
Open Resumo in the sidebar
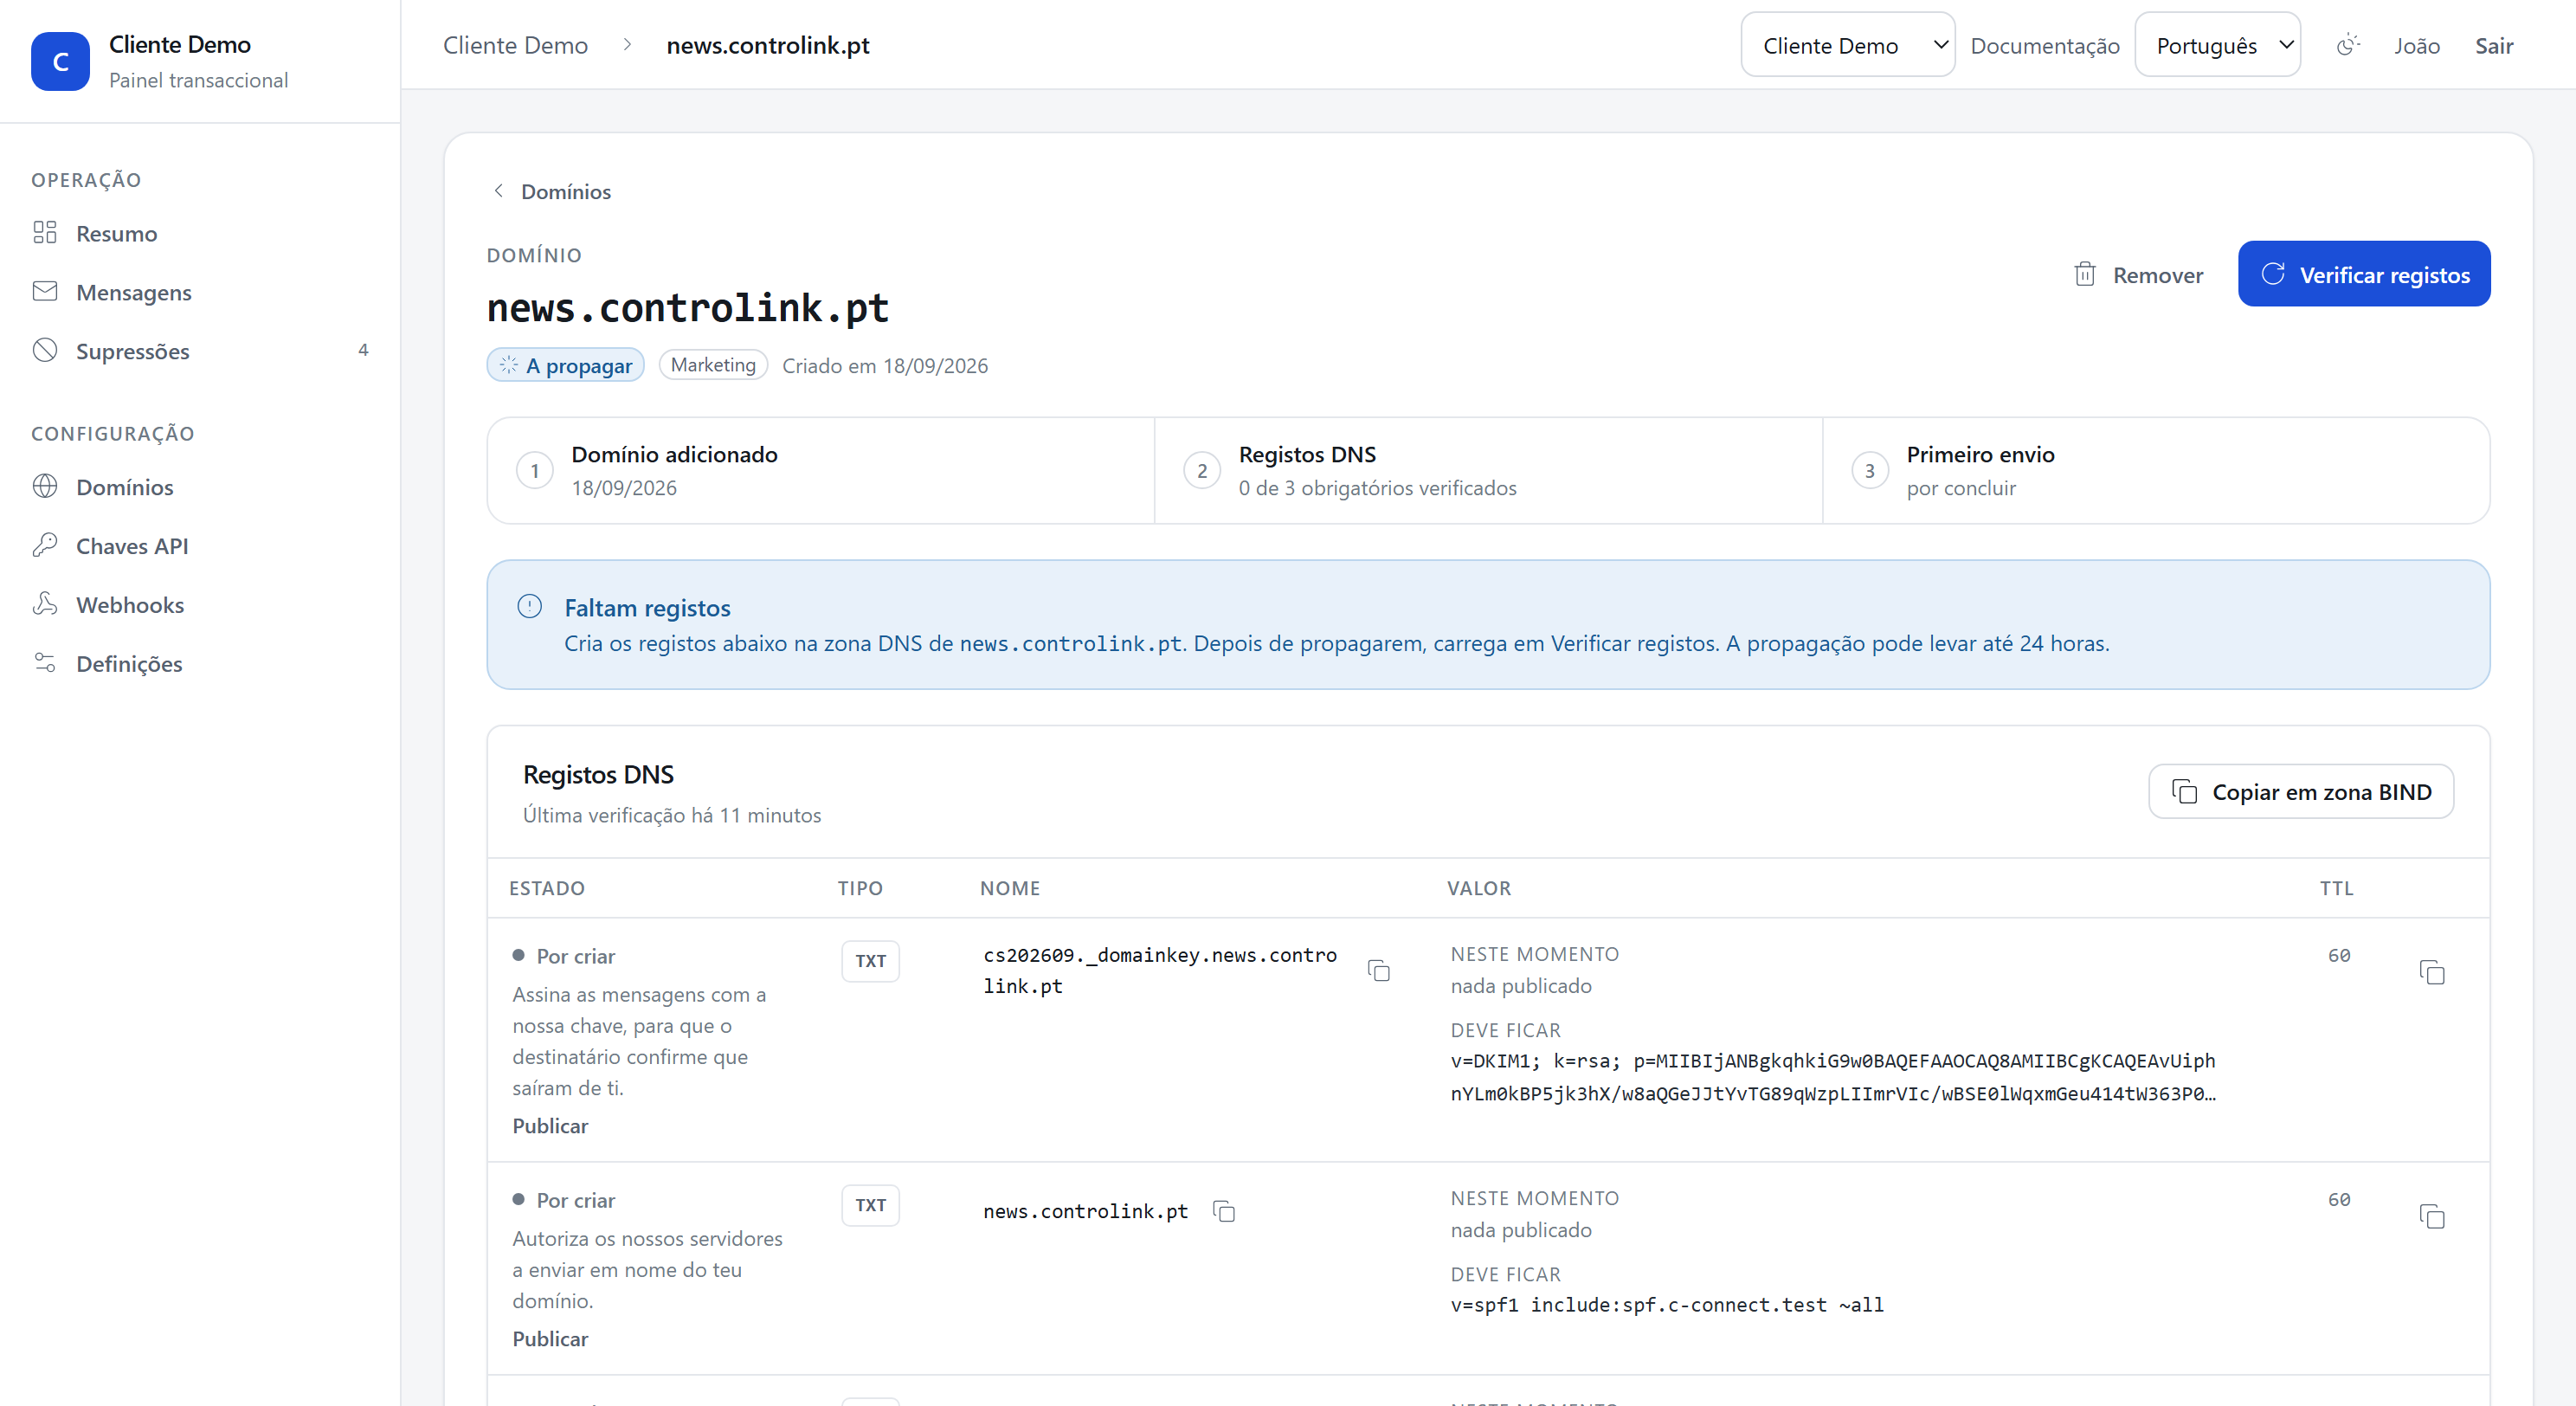200,233
